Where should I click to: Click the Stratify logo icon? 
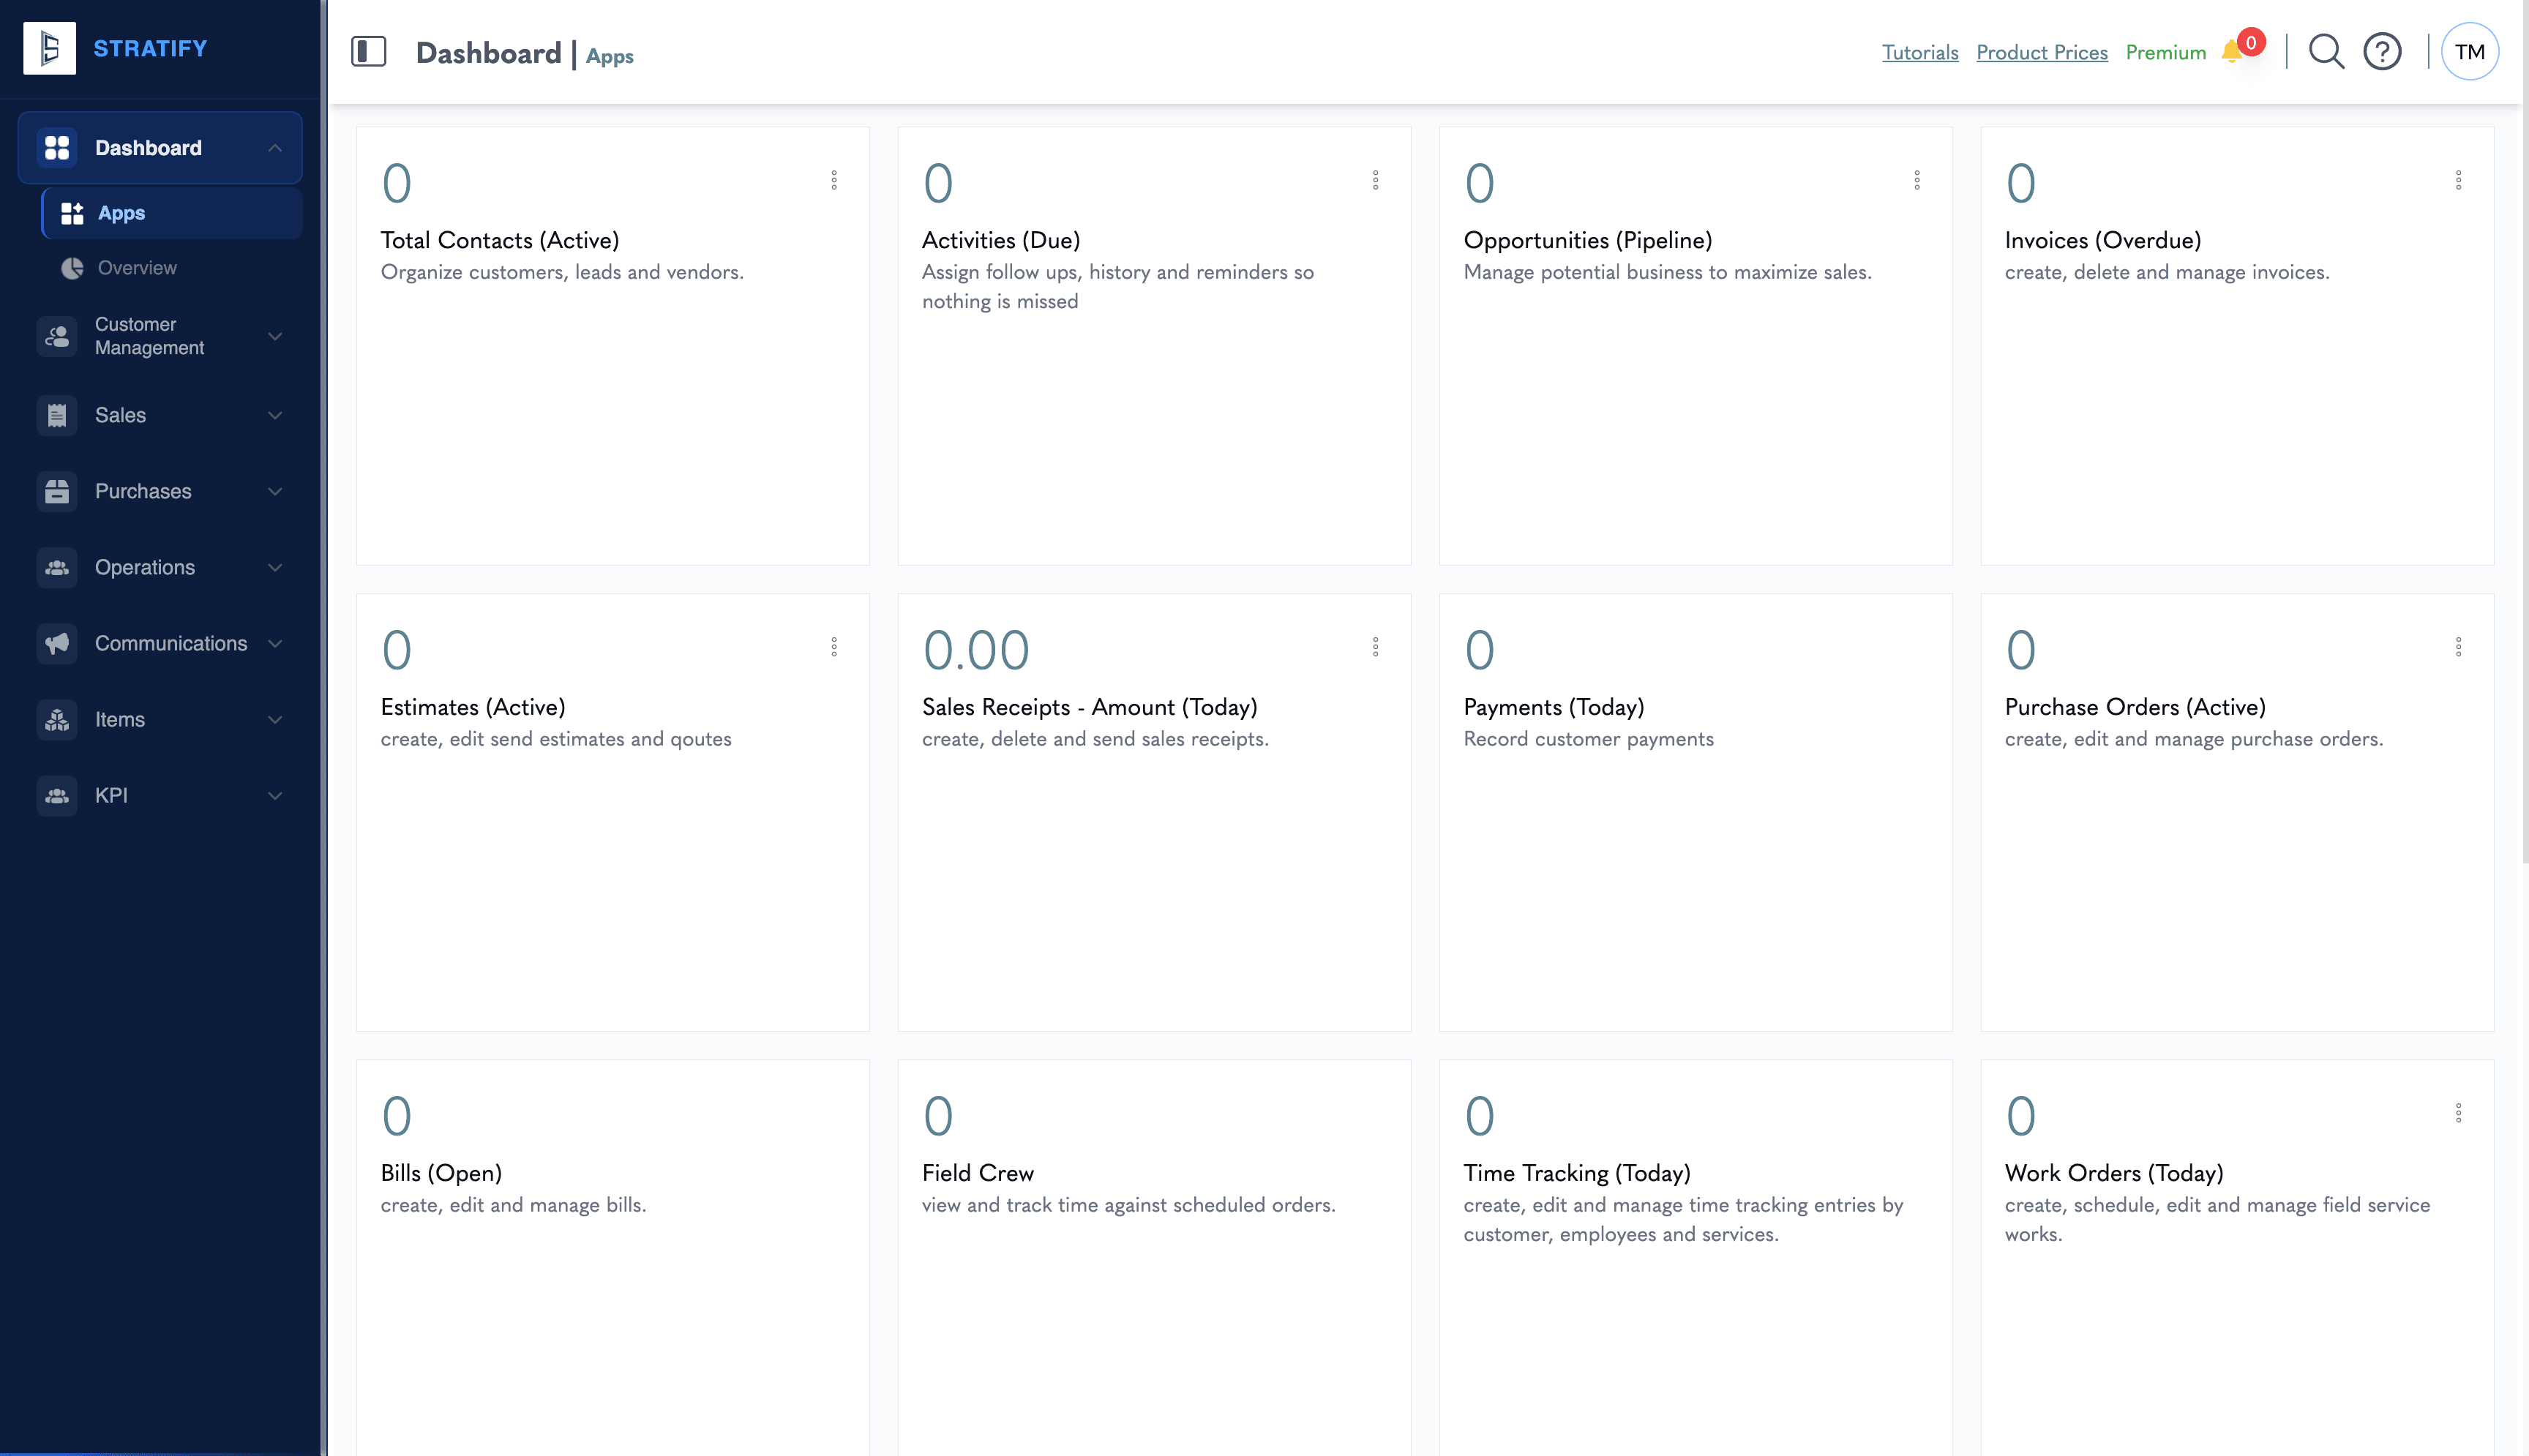[x=50, y=47]
